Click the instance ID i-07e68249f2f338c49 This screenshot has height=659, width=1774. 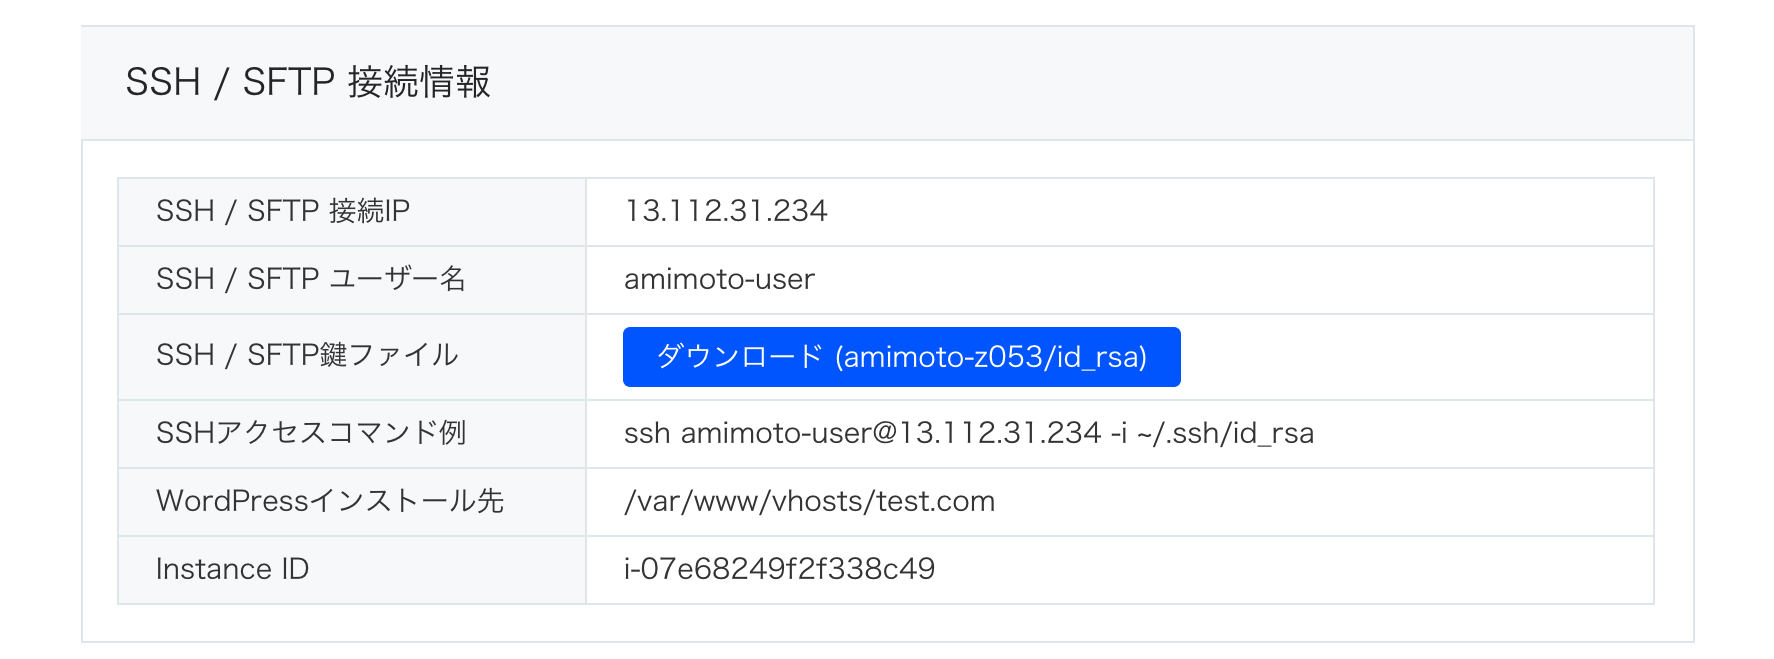(779, 569)
